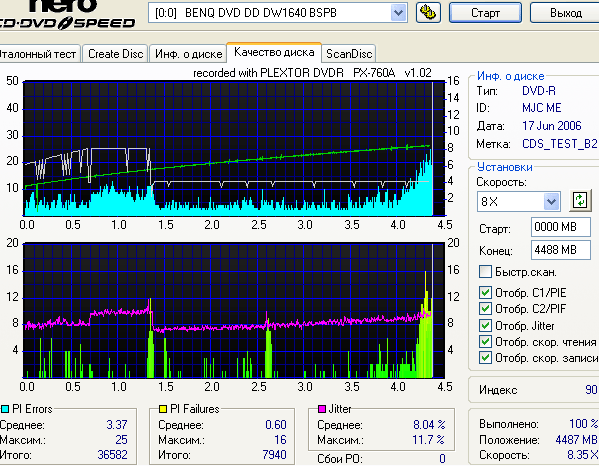Uncheck Отобр. скор. записи checkbox
The height and width of the screenshot is (466, 599).
point(485,358)
